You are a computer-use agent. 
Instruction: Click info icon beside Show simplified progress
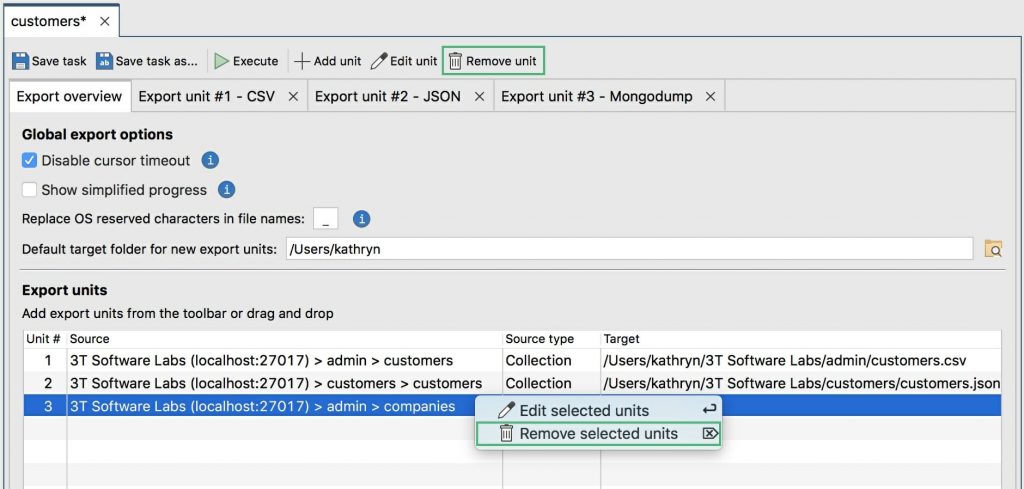pos(227,190)
